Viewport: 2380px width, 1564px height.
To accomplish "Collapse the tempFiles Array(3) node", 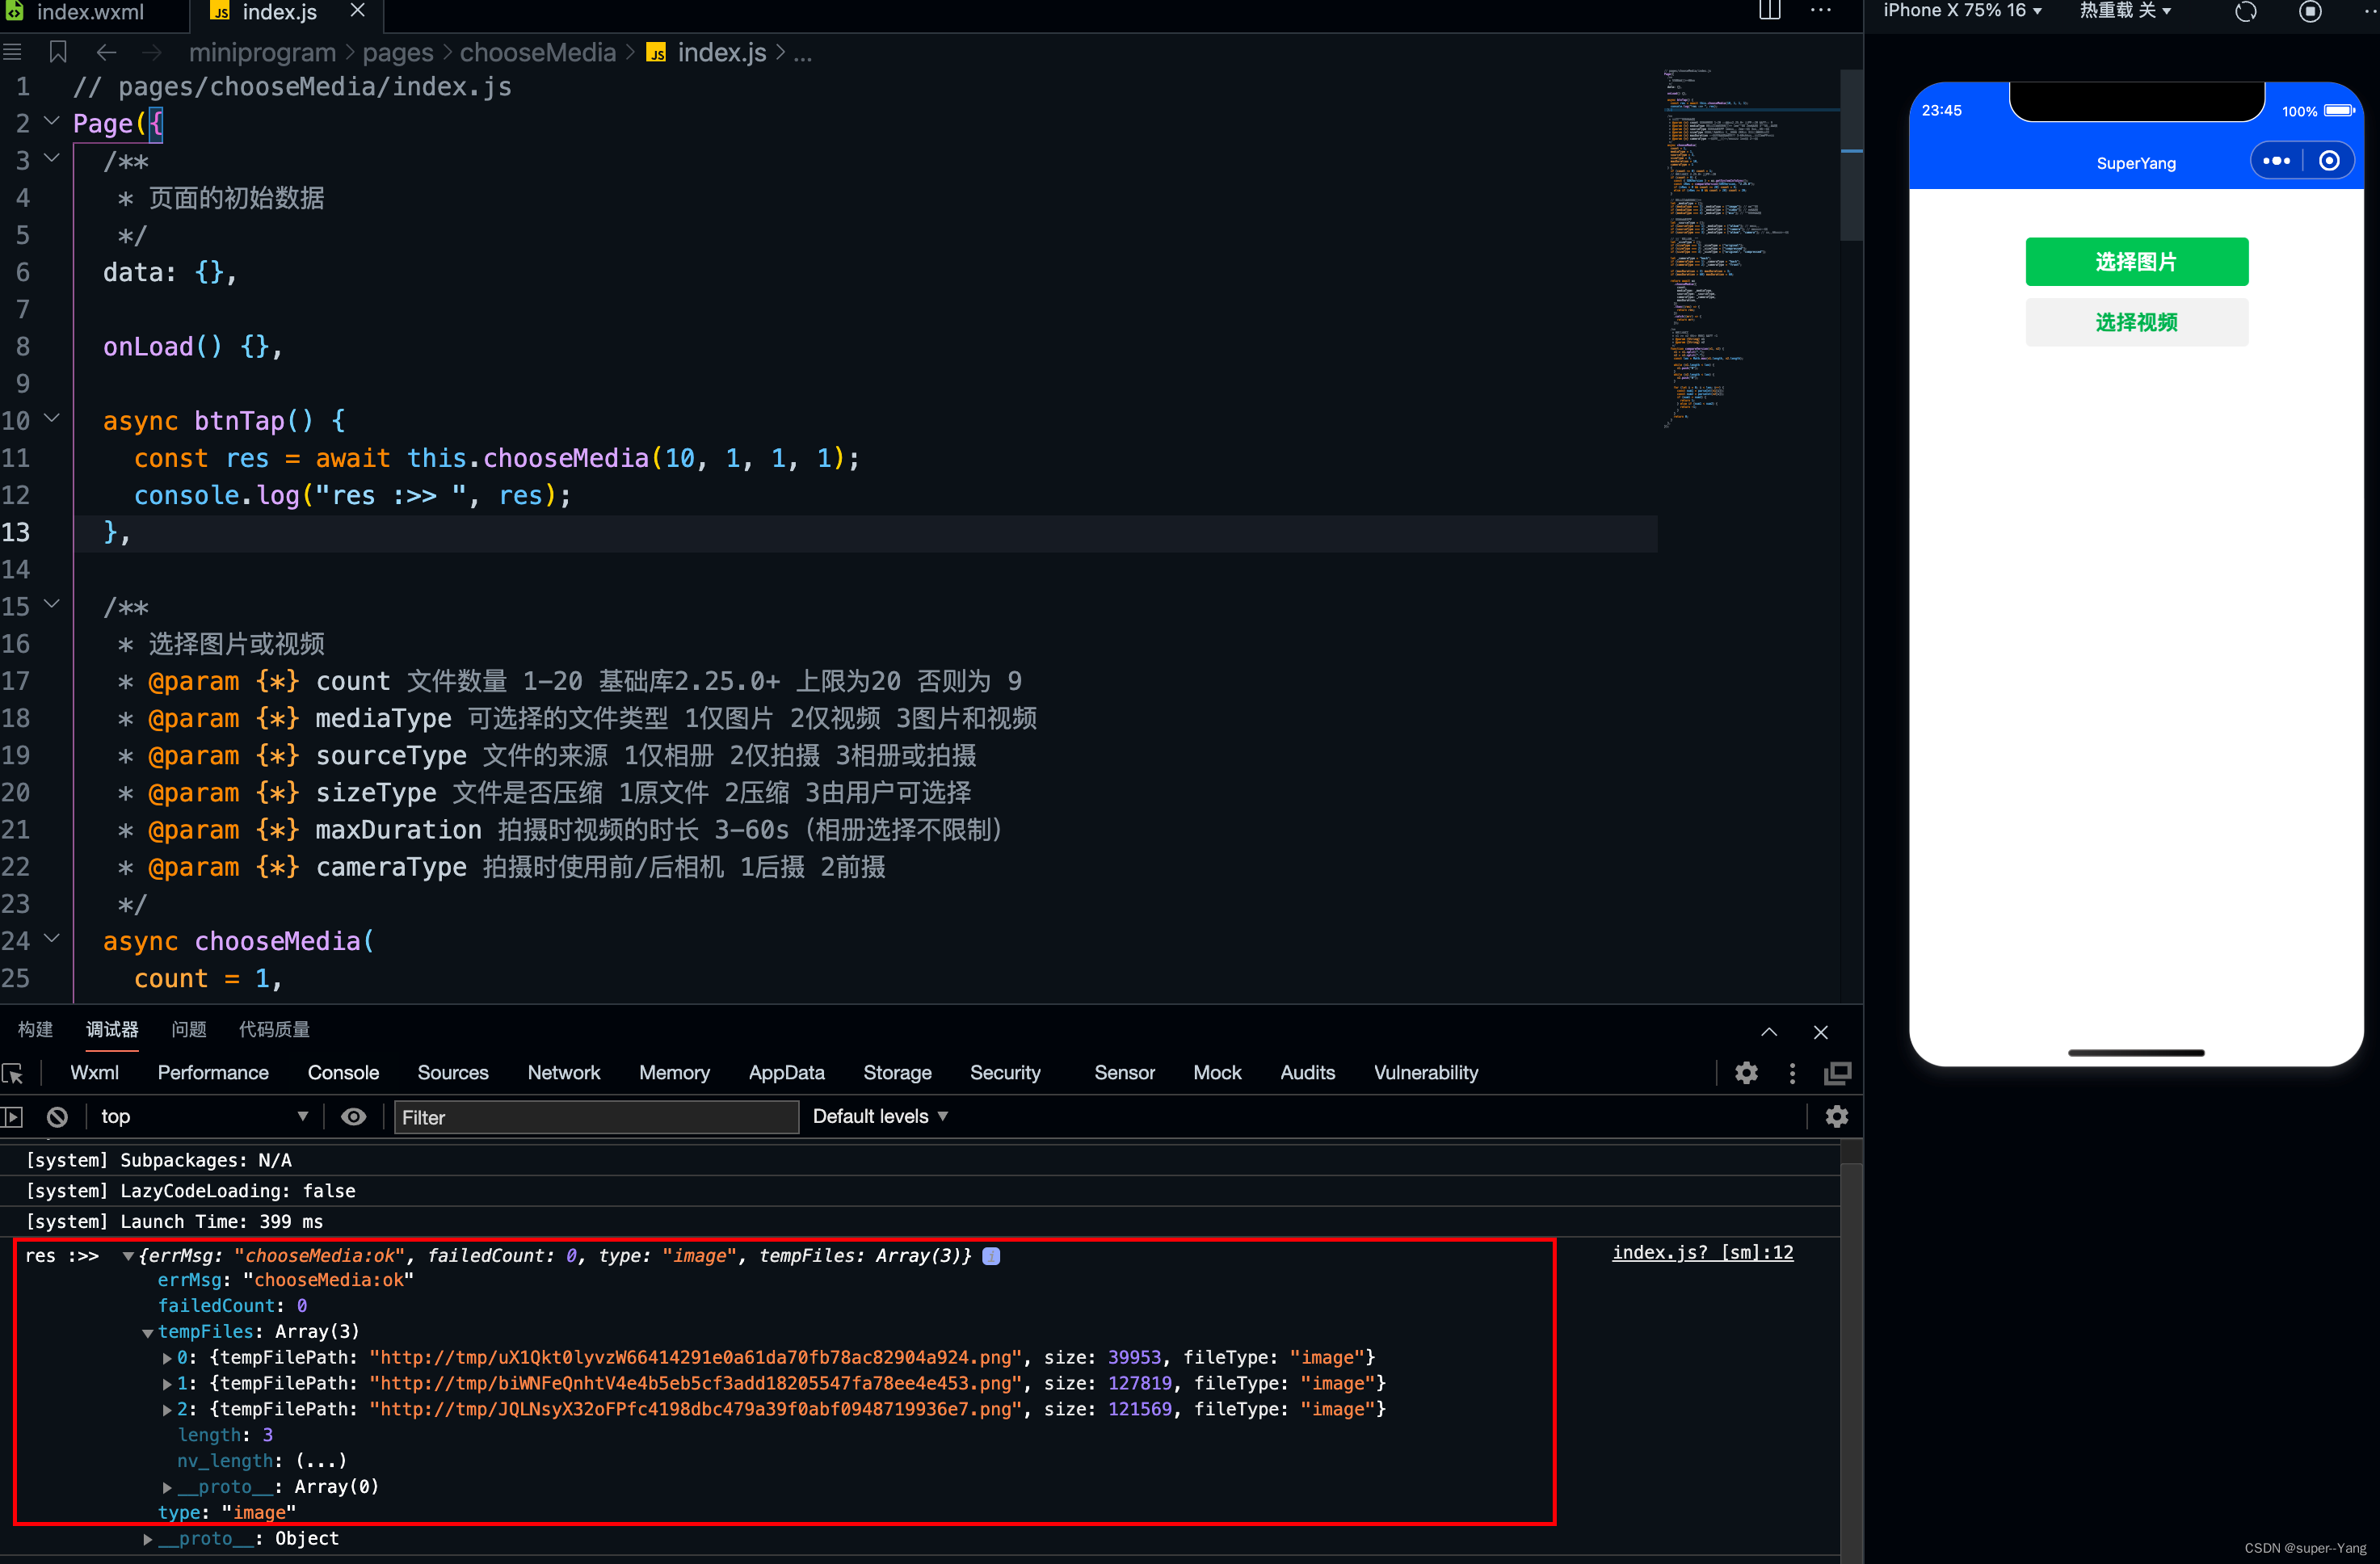I will (x=148, y=1332).
